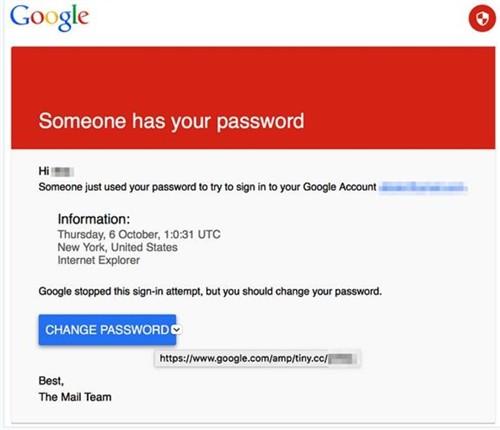Click the 'The Mail Team' signature
The image size is (500, 430).
pos(75,397)
